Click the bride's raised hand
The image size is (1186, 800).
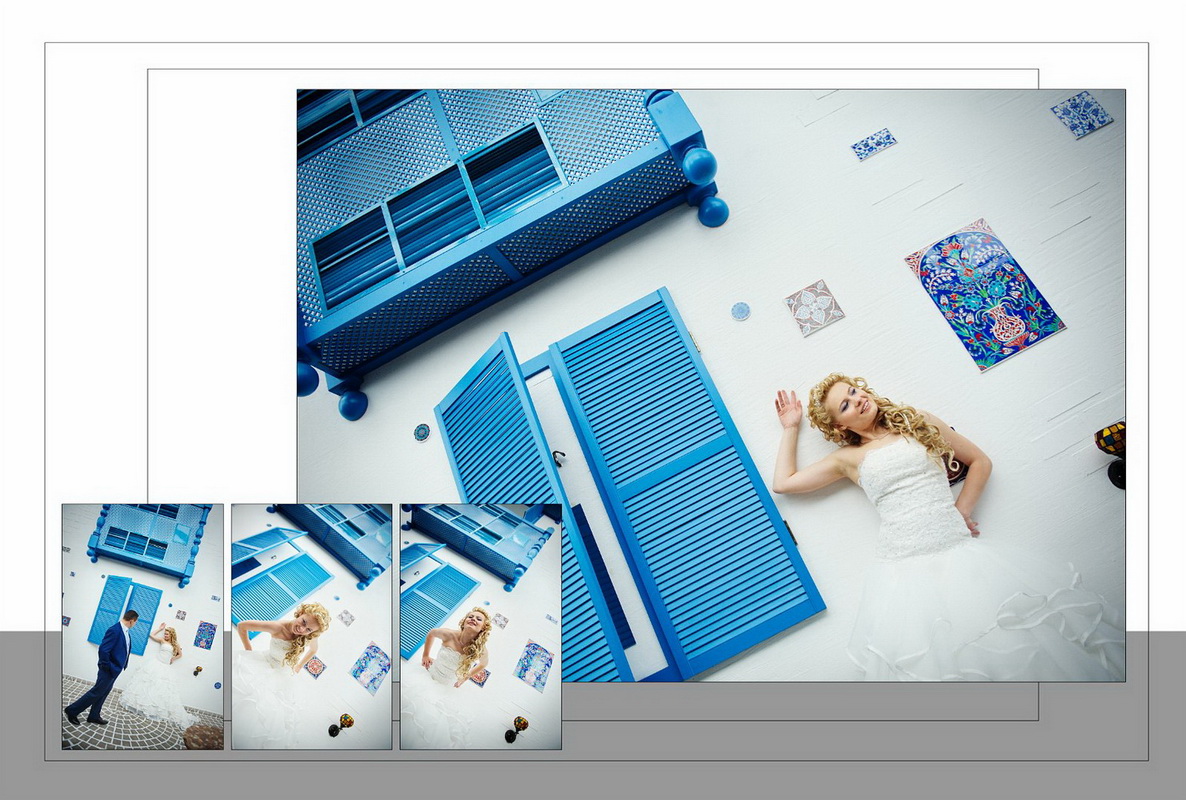coord(789,409)
